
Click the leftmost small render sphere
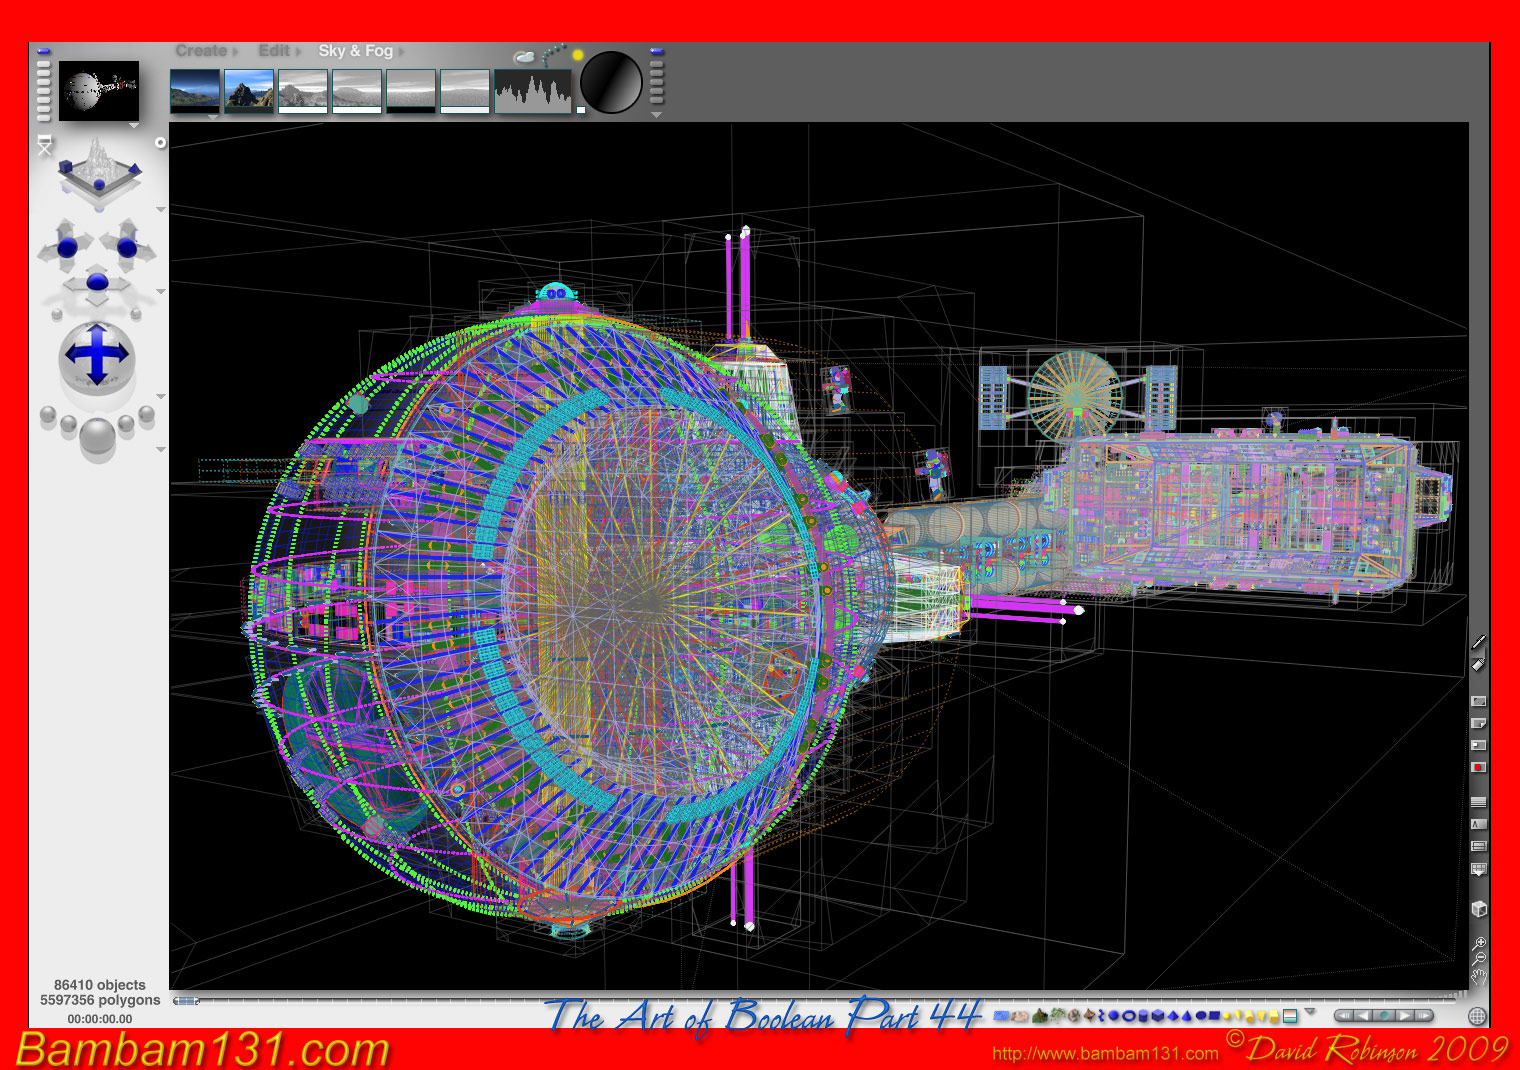pyautogui.click(x=48, y=414)
